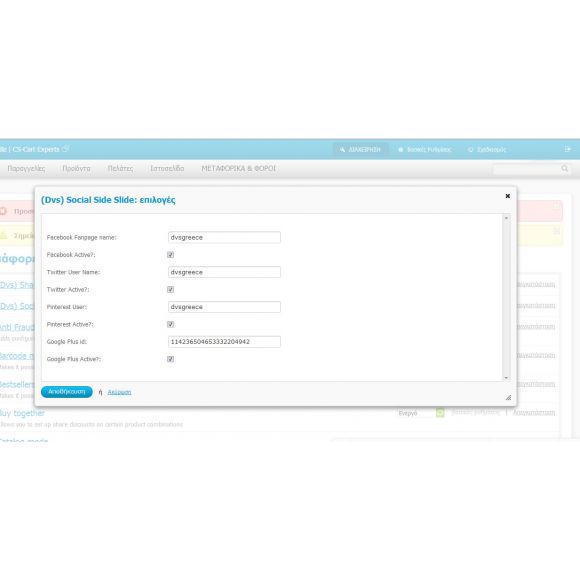Click the 'Facebook Fanpage name:' label
This screenshot has height=580, width=580.
coord(81,237)
